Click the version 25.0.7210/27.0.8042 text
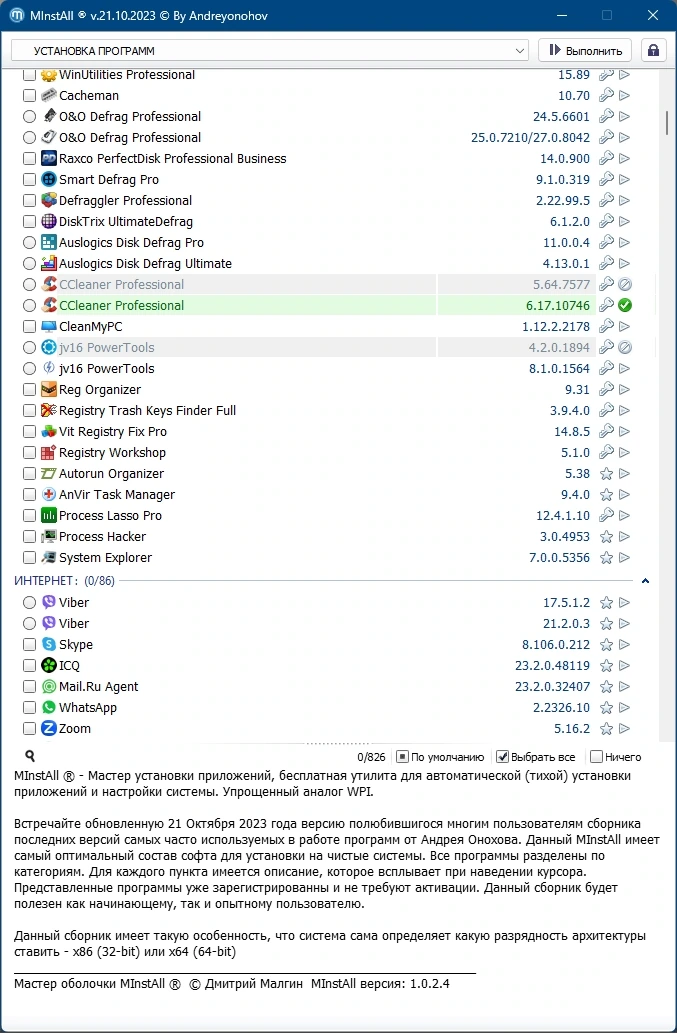Viewport: 677px width, 1033px height. click(x=531, y=138)
